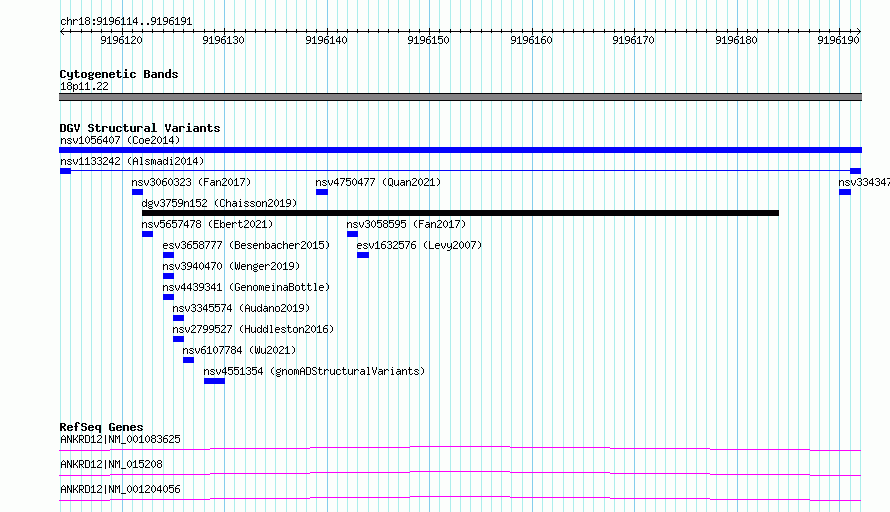
Task: Select nsv4439341 (GenomeinaBottle) variant label
Action: (246, 287)
